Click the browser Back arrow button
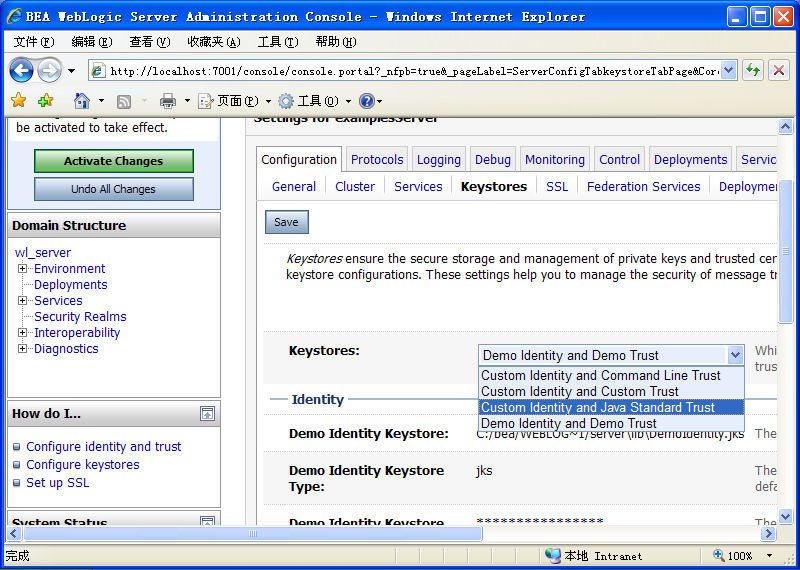800x570 pixels. click(x=21, y=71)
